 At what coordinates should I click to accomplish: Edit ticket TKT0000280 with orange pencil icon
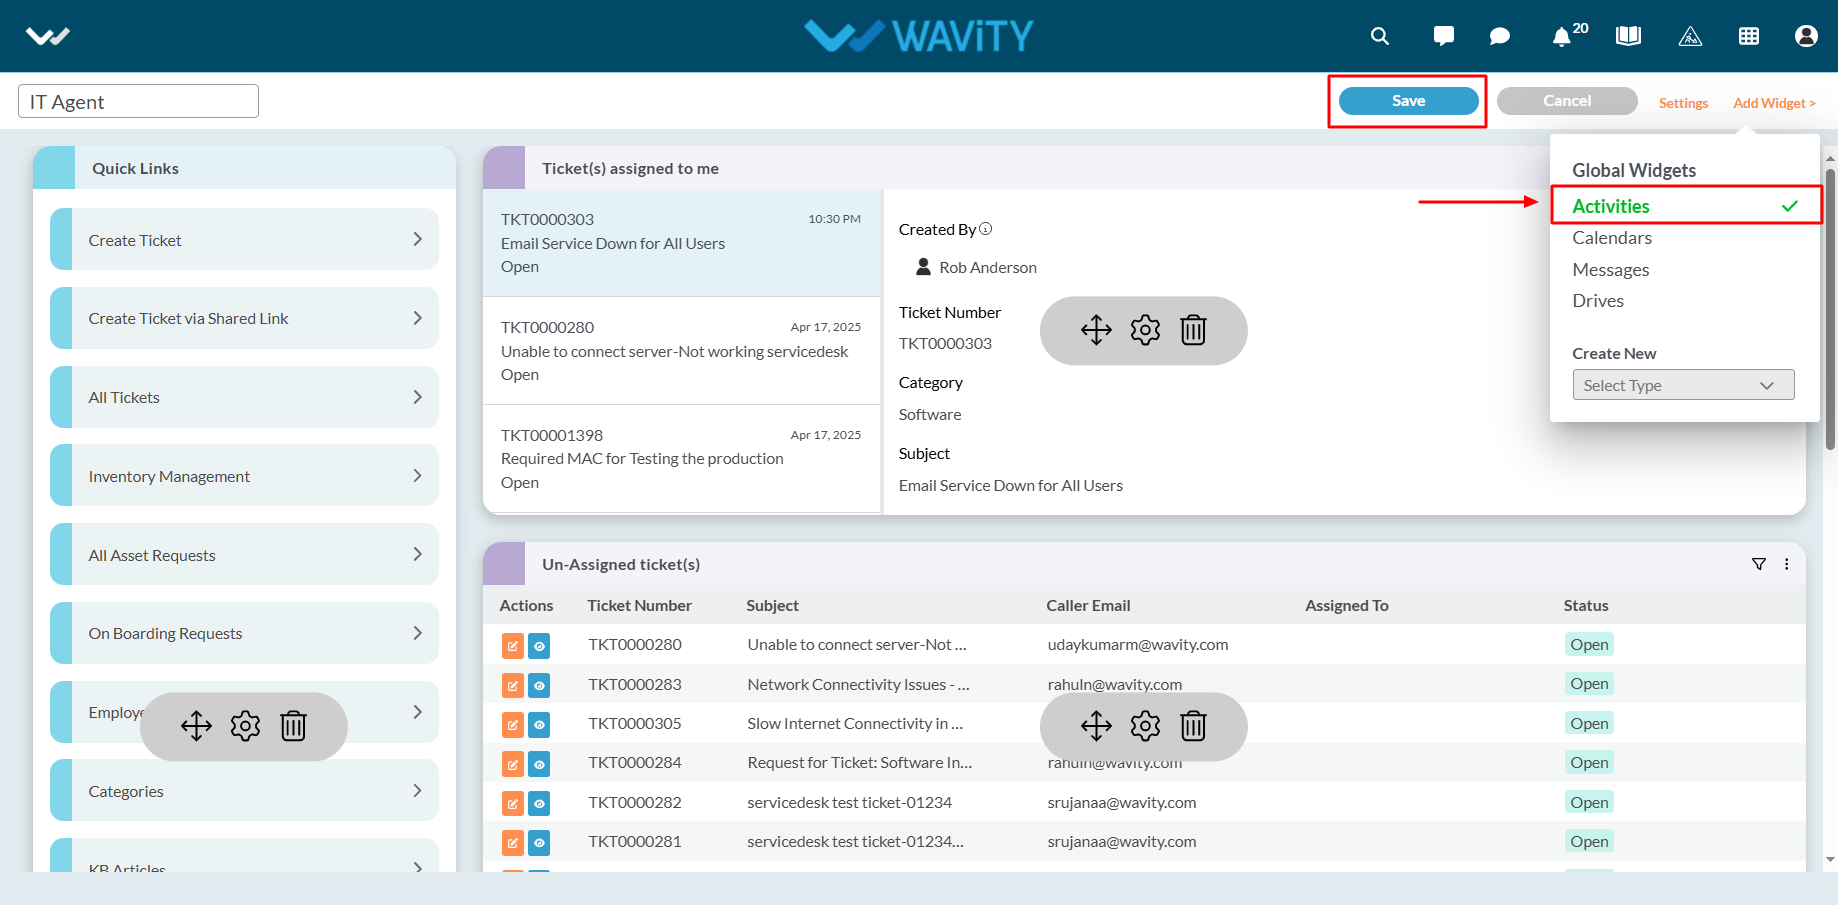512,646
